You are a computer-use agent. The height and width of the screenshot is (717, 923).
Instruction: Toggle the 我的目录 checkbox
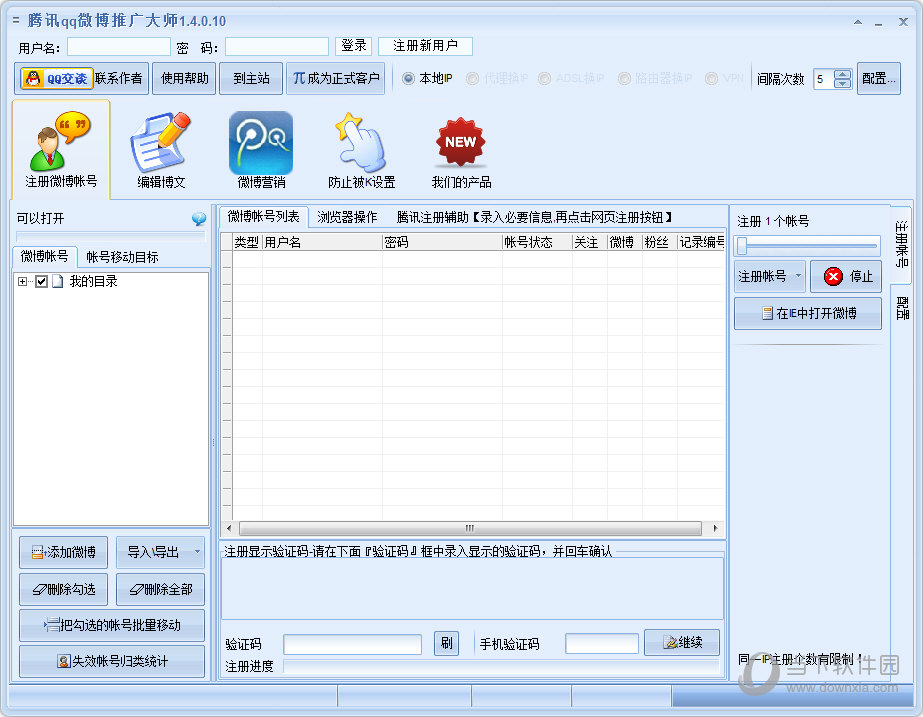pyautogui.click(x=41, y=281)
